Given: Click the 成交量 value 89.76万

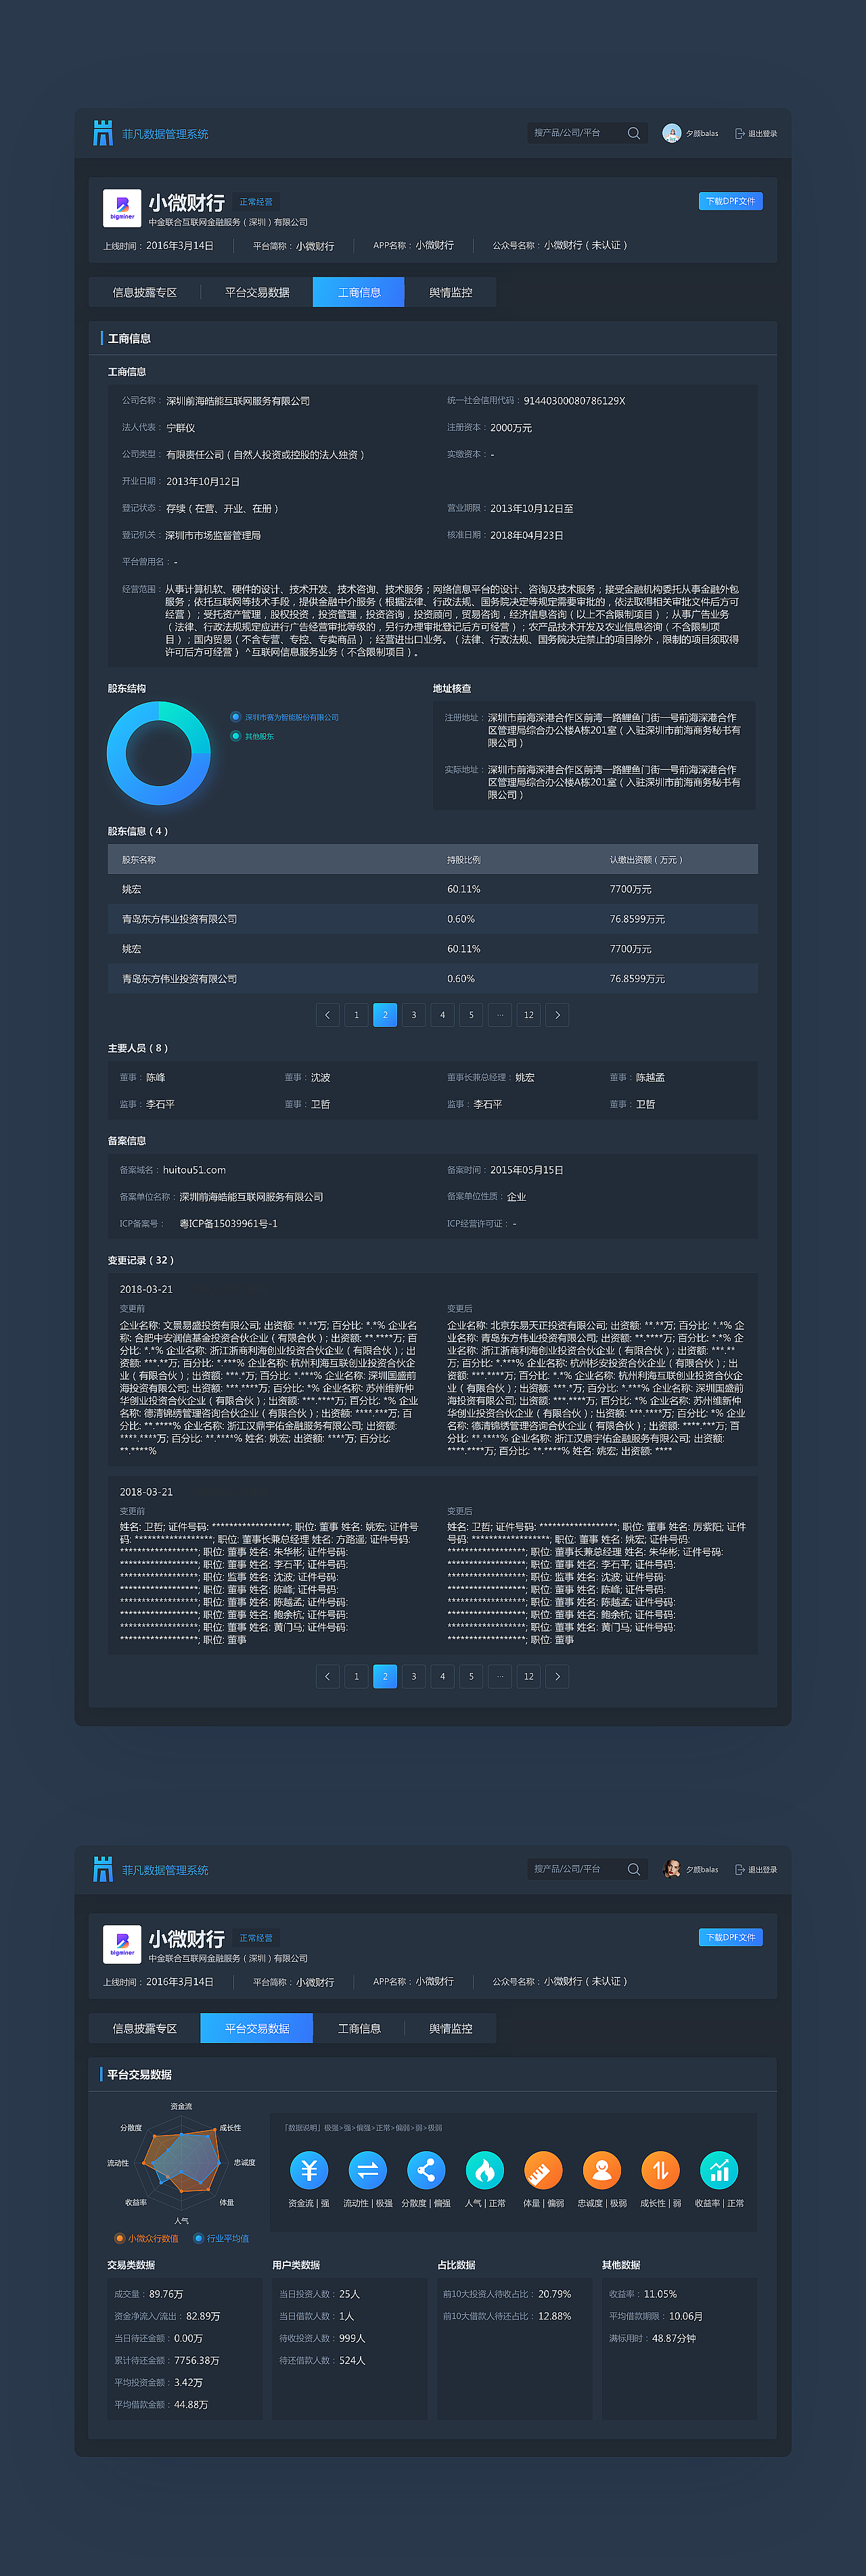Looking at the screenshot, I should (x=166, y=2294).
